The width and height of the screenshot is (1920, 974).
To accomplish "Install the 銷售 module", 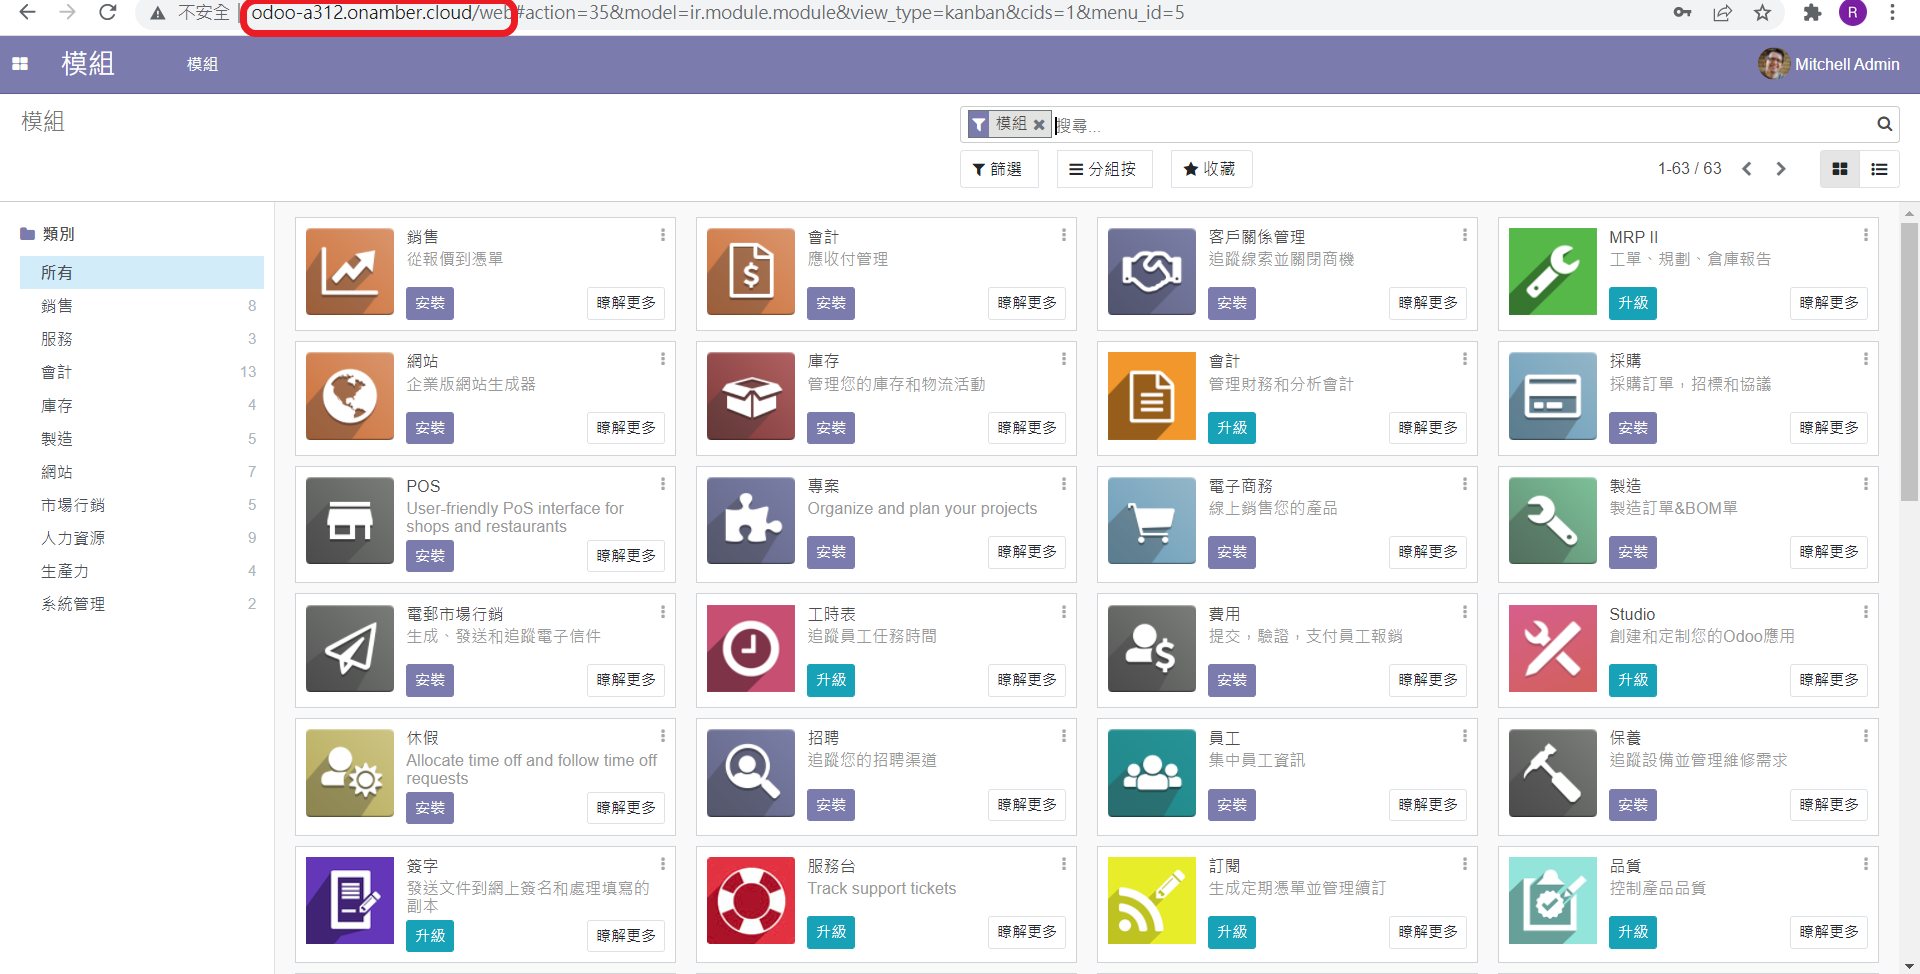I will tap(430, 303).
